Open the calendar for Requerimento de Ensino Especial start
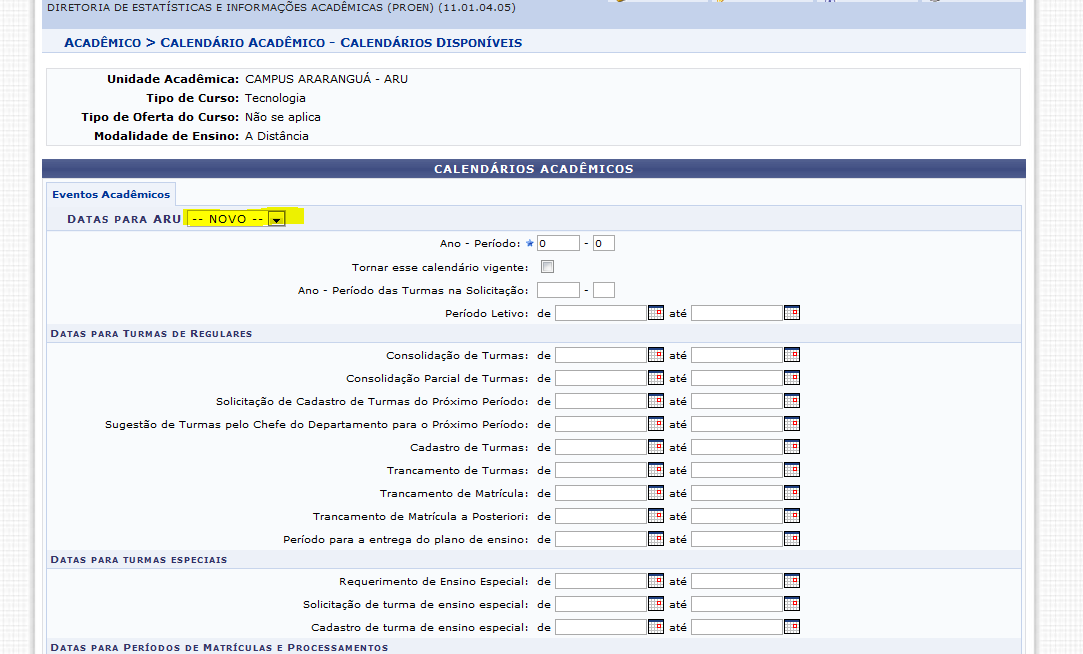Viewport: 1083px width, 654px height. click(x=656, y=580)
